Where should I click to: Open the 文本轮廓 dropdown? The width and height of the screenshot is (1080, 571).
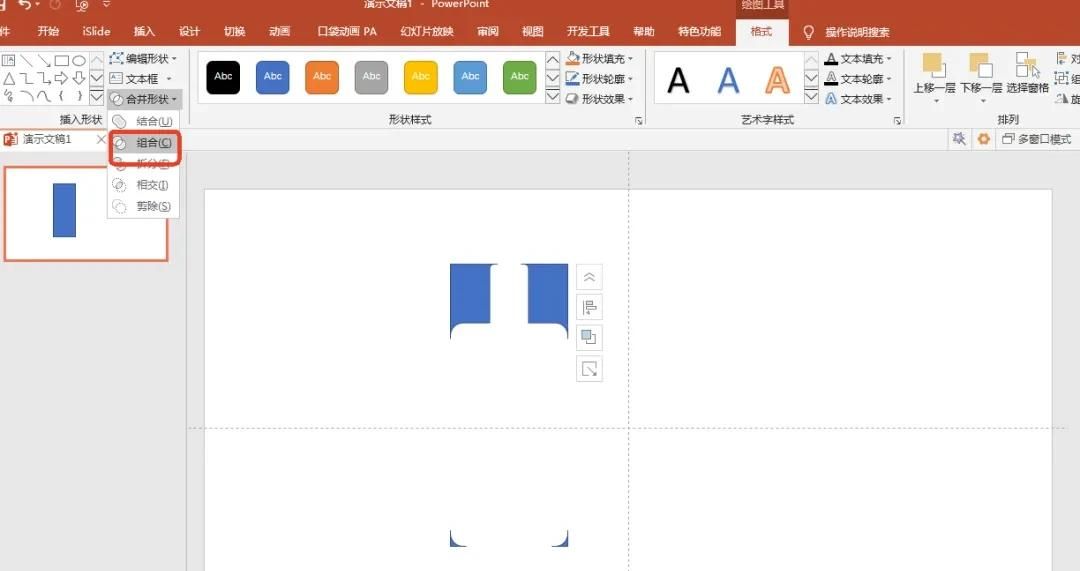pyautogui.click(x=858, y=79)
